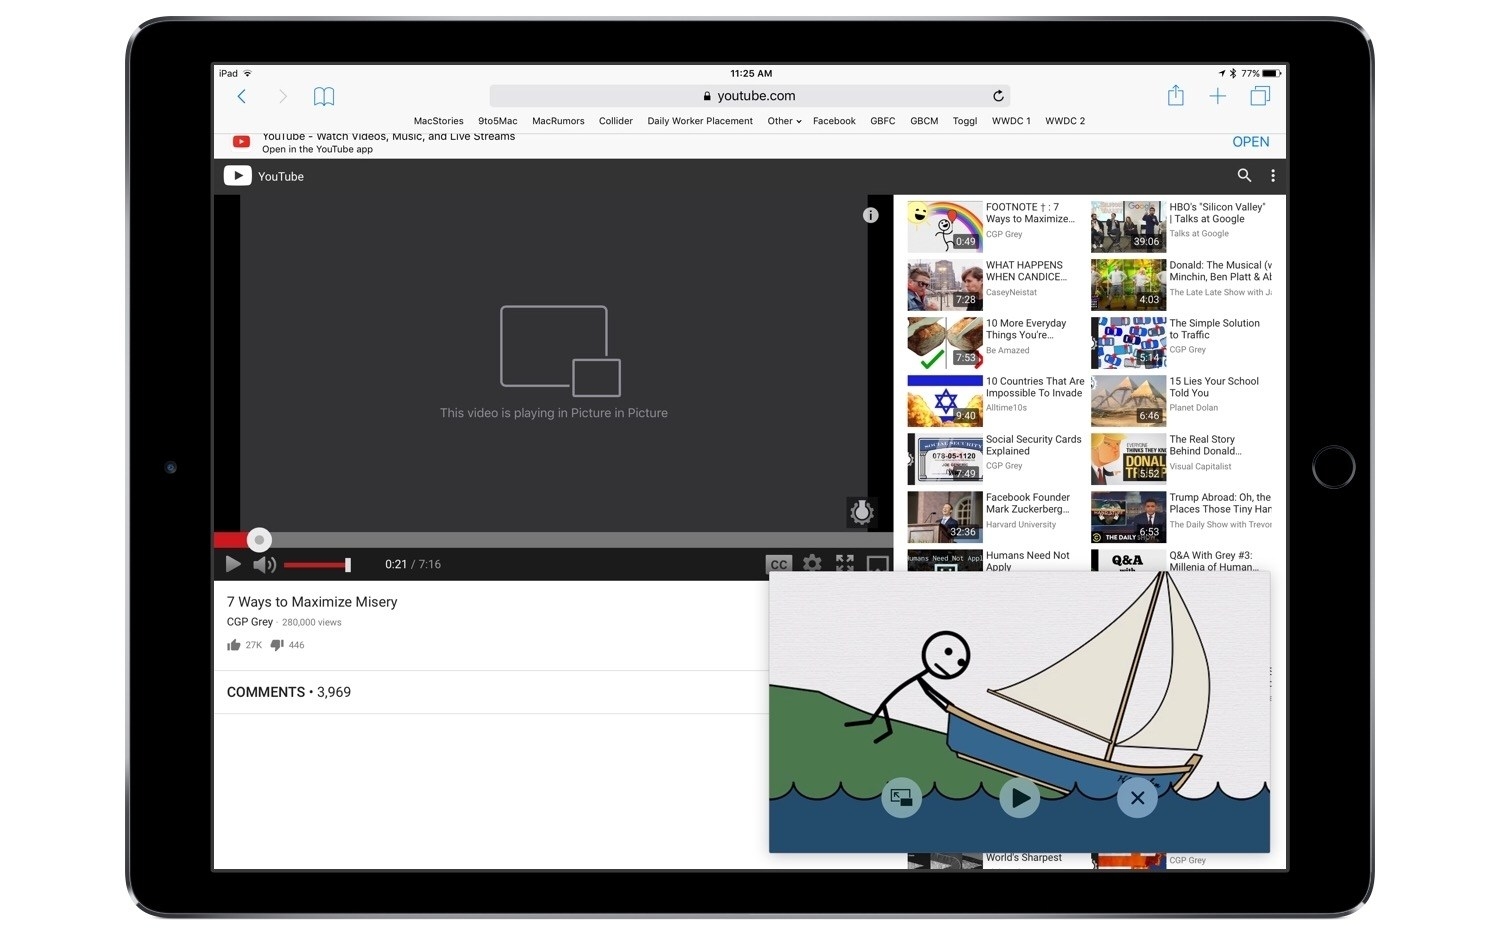Open the YouTube search
The height and width of the screenshot is (935, 1500).
(1244, 176)
